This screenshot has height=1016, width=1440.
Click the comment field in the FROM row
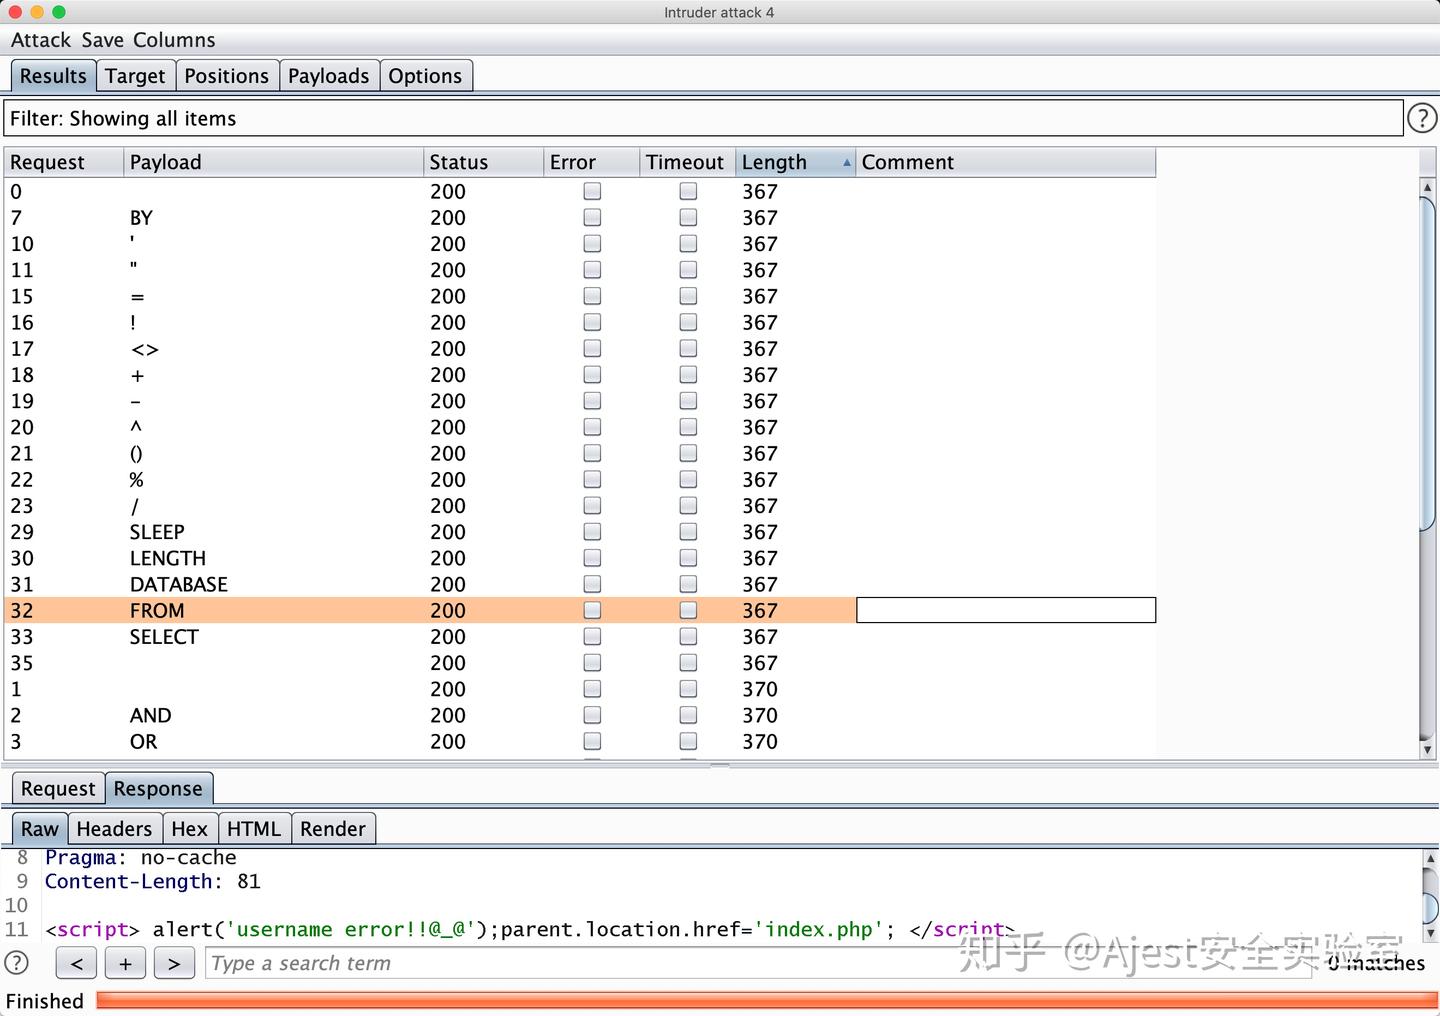[1006, 610]
